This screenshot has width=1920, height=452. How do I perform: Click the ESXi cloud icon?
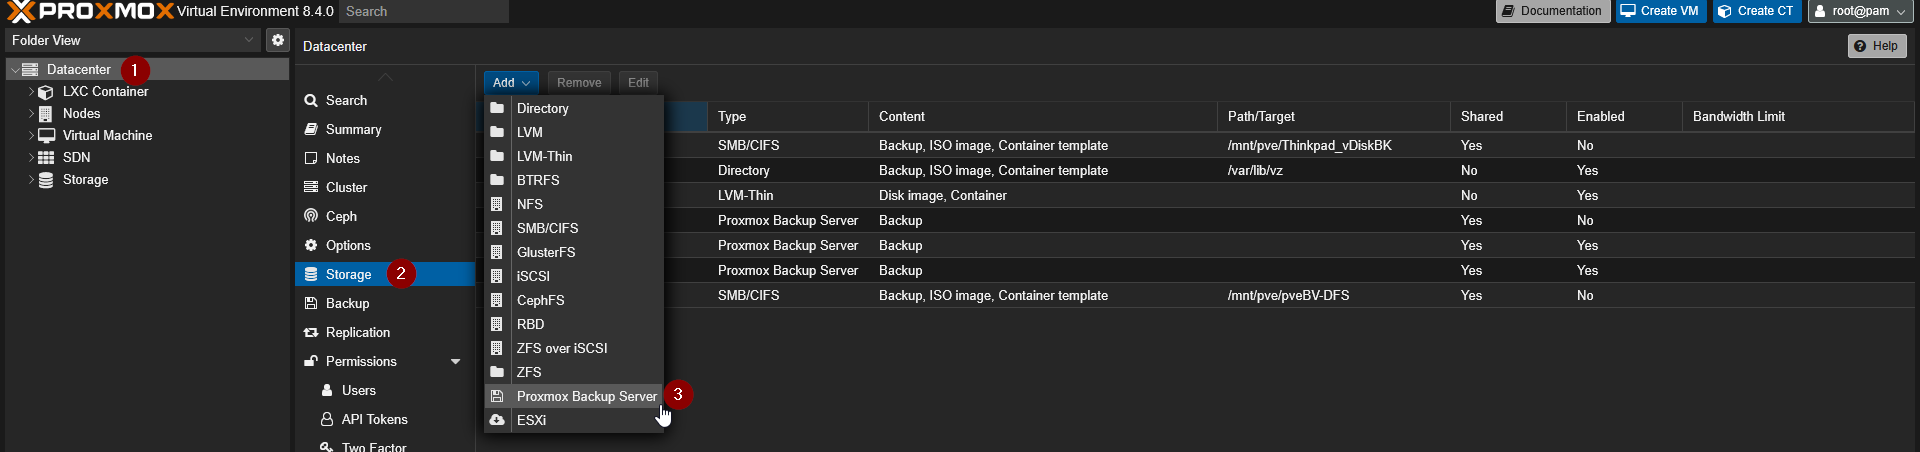click(497, 420)
